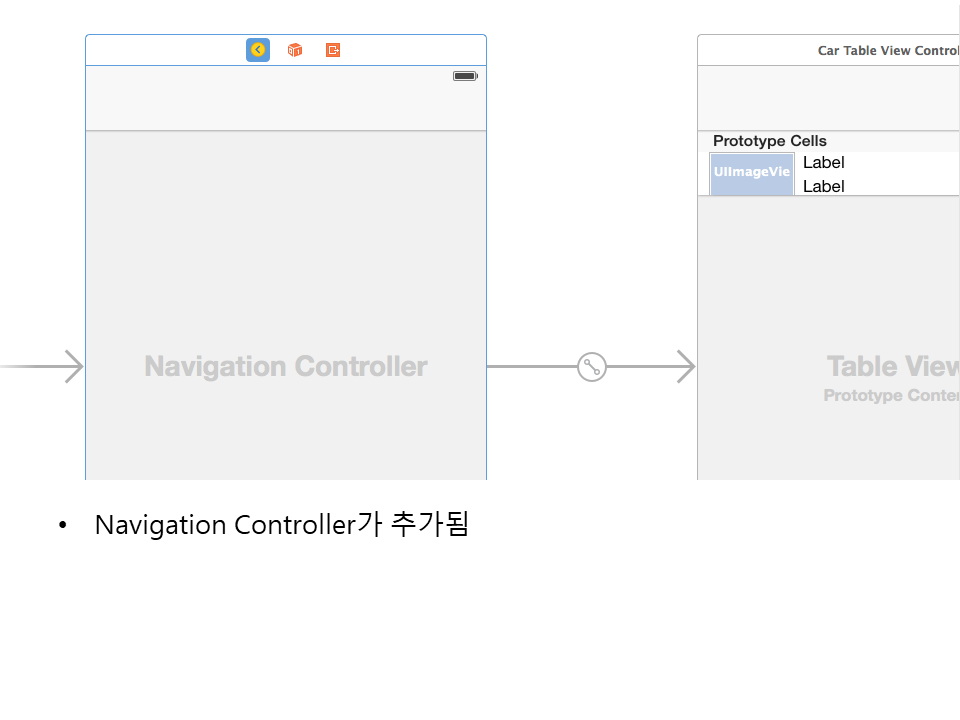The width and height of the screenshot is (960, 720).
Task: Select the lower Label in the prototype cell
Action: click(824, 186)
